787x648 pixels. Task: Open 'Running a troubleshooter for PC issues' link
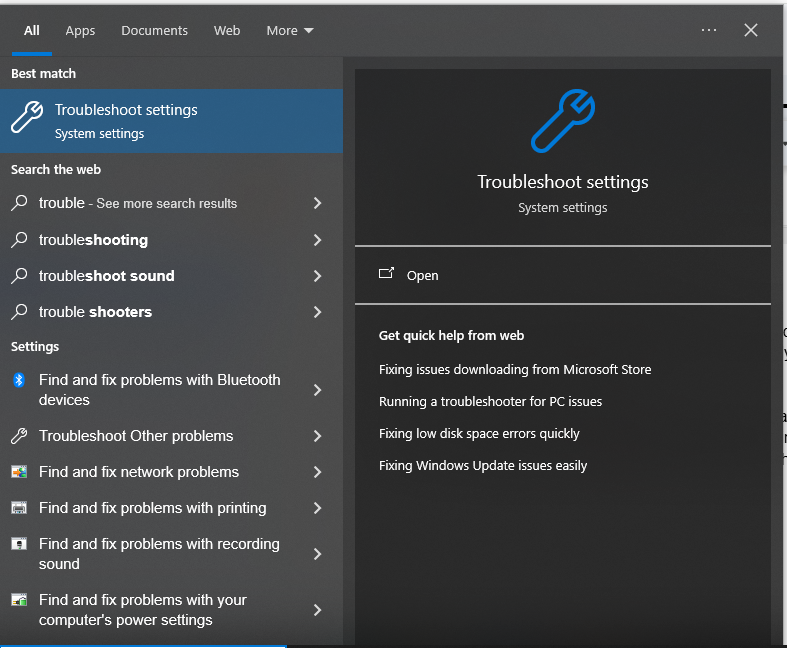[x=490, y=402]
